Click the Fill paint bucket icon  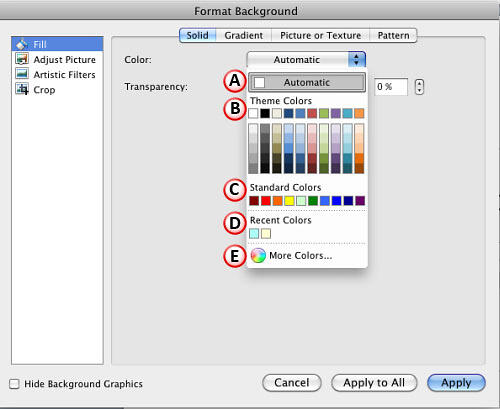pyautogui.click(x=22, y=44)
